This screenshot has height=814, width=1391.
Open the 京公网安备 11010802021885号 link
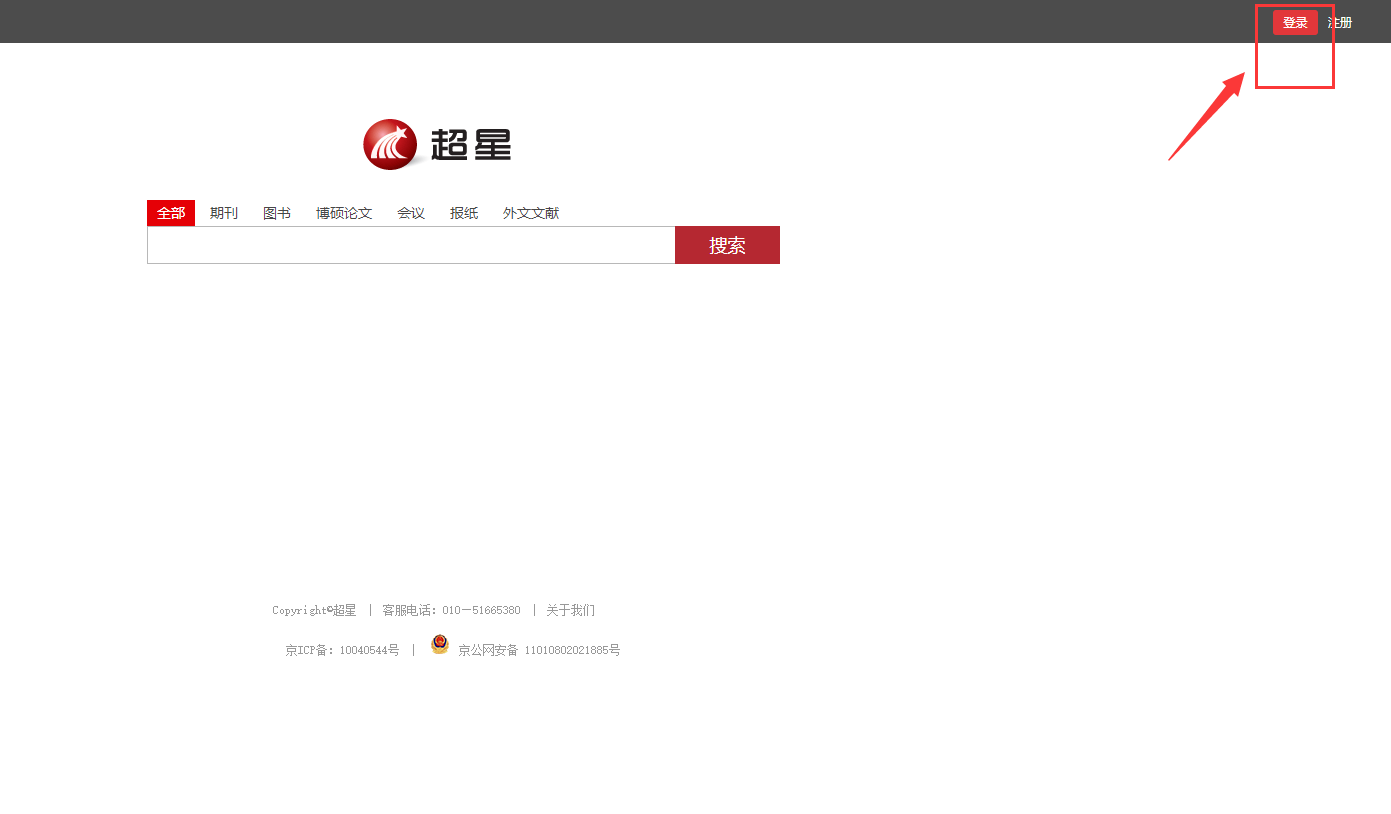pos(539,650)
